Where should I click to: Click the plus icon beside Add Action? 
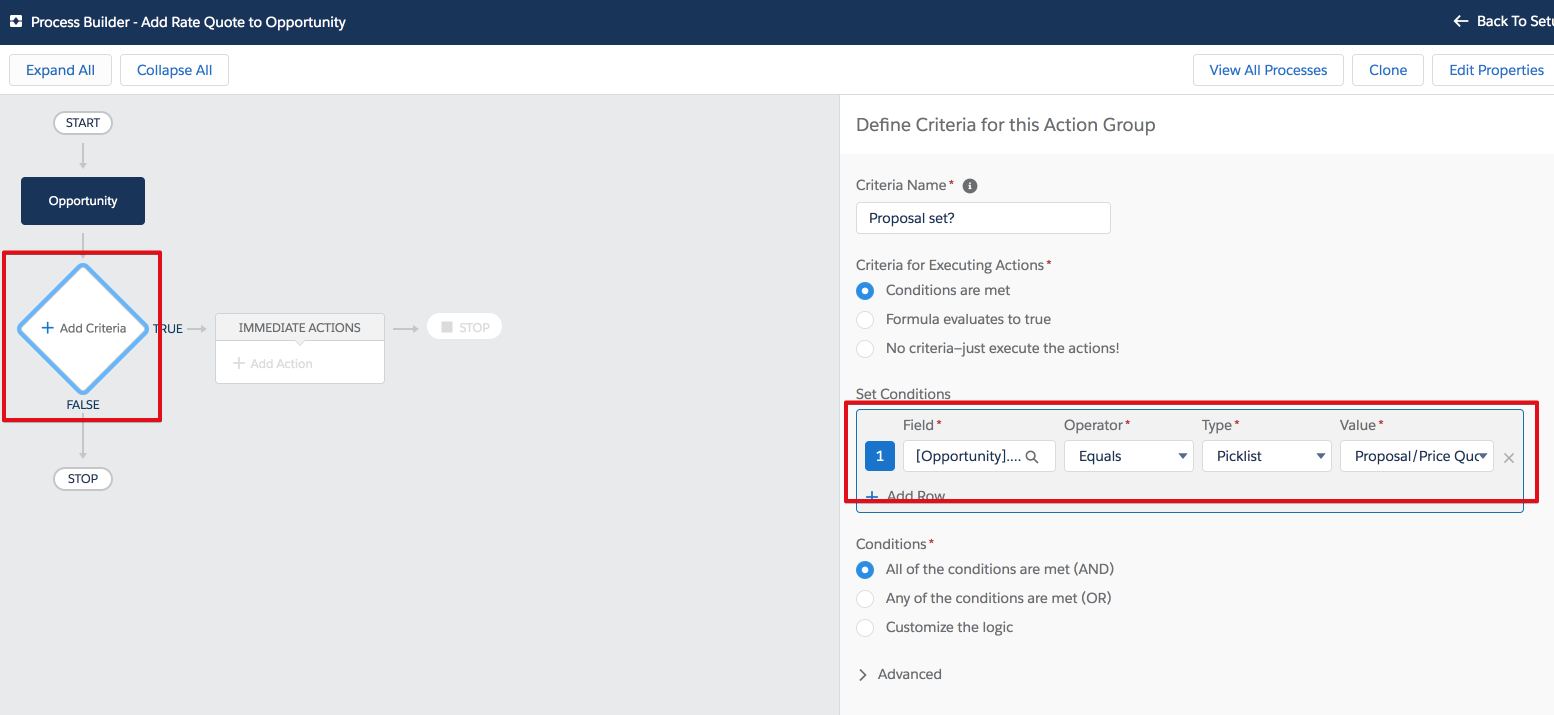[239, 364]
